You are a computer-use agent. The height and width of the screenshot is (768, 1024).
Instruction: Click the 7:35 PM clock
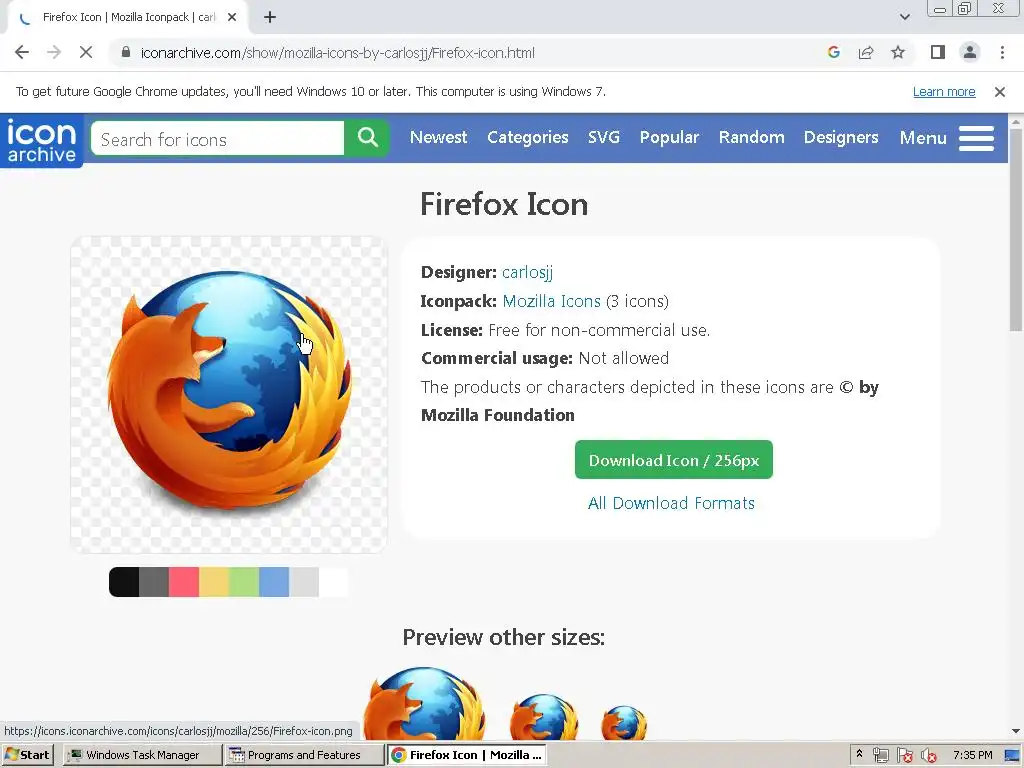tap(972, 755)
